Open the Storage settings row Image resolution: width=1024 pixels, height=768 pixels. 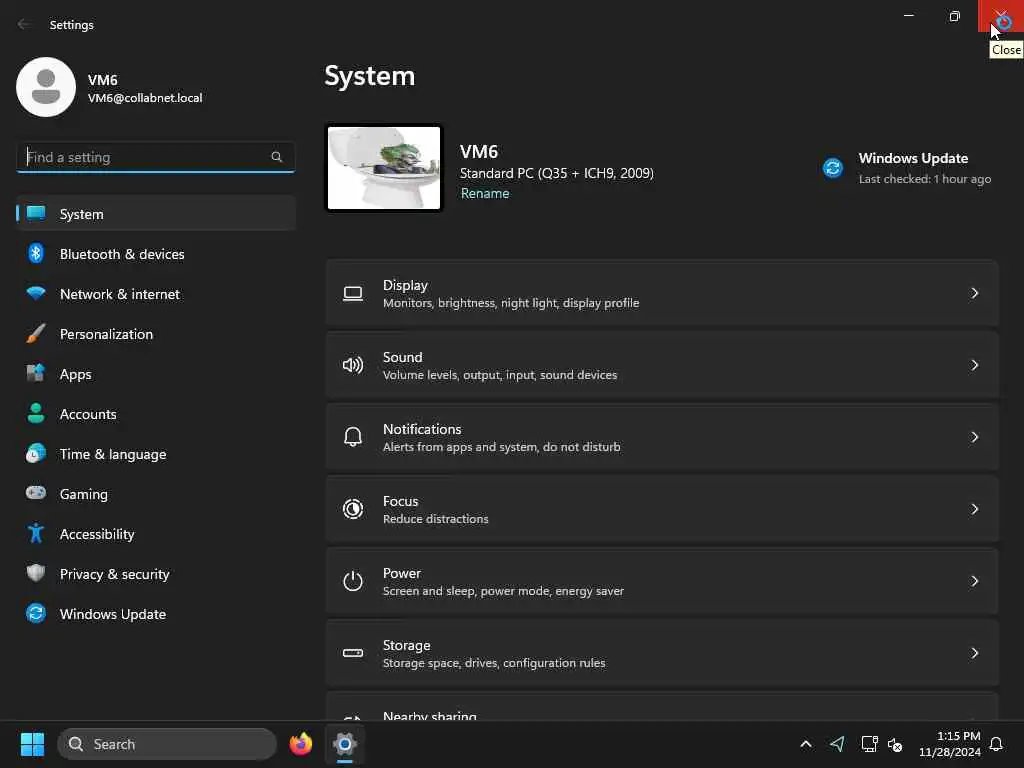click(662, 652)
